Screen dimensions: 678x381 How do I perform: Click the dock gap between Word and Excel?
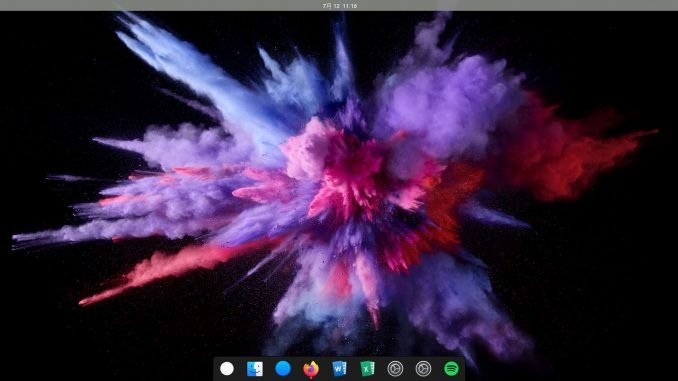point(353,368)
